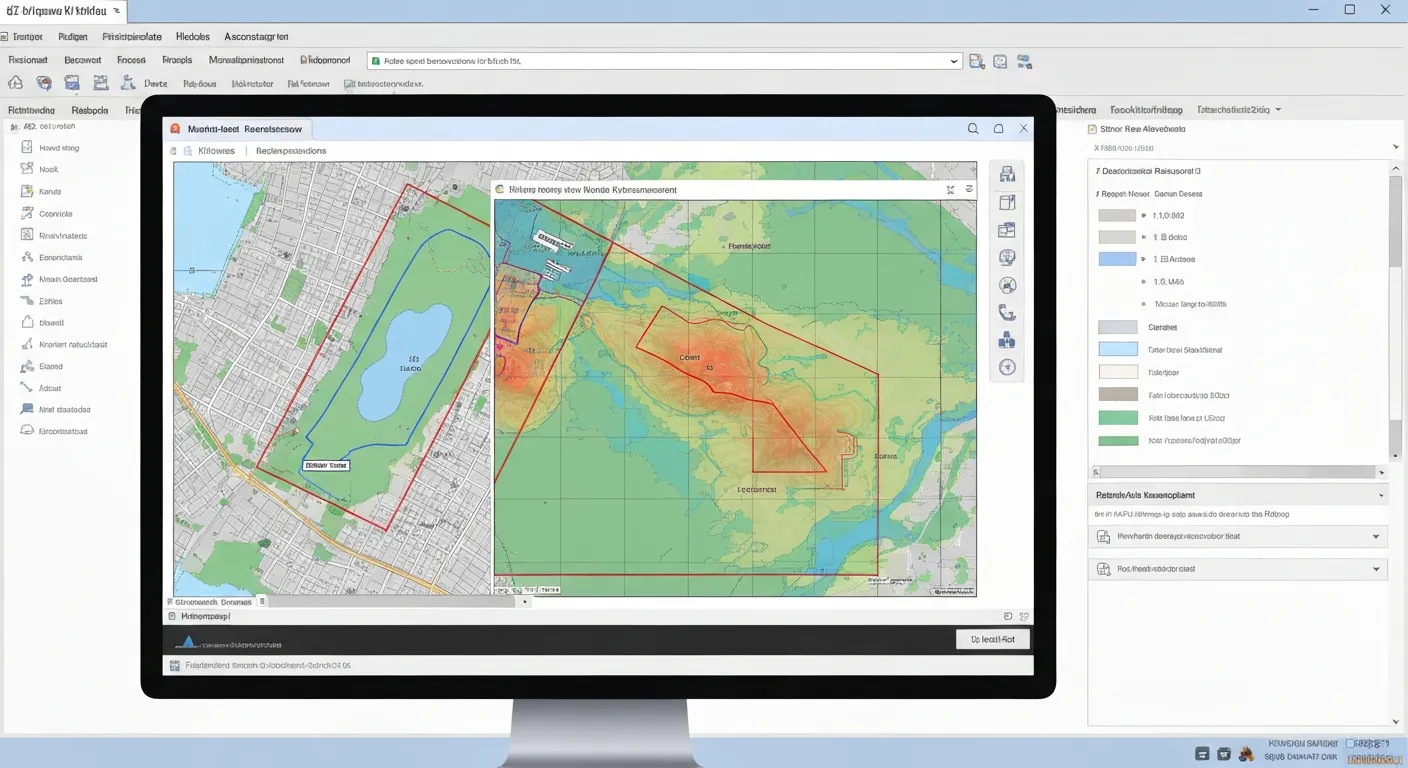The width and height of the screenshot is (1408, 768).
Task: Click the printer icon atop map toolbar
Action: tap(1007, 175)
